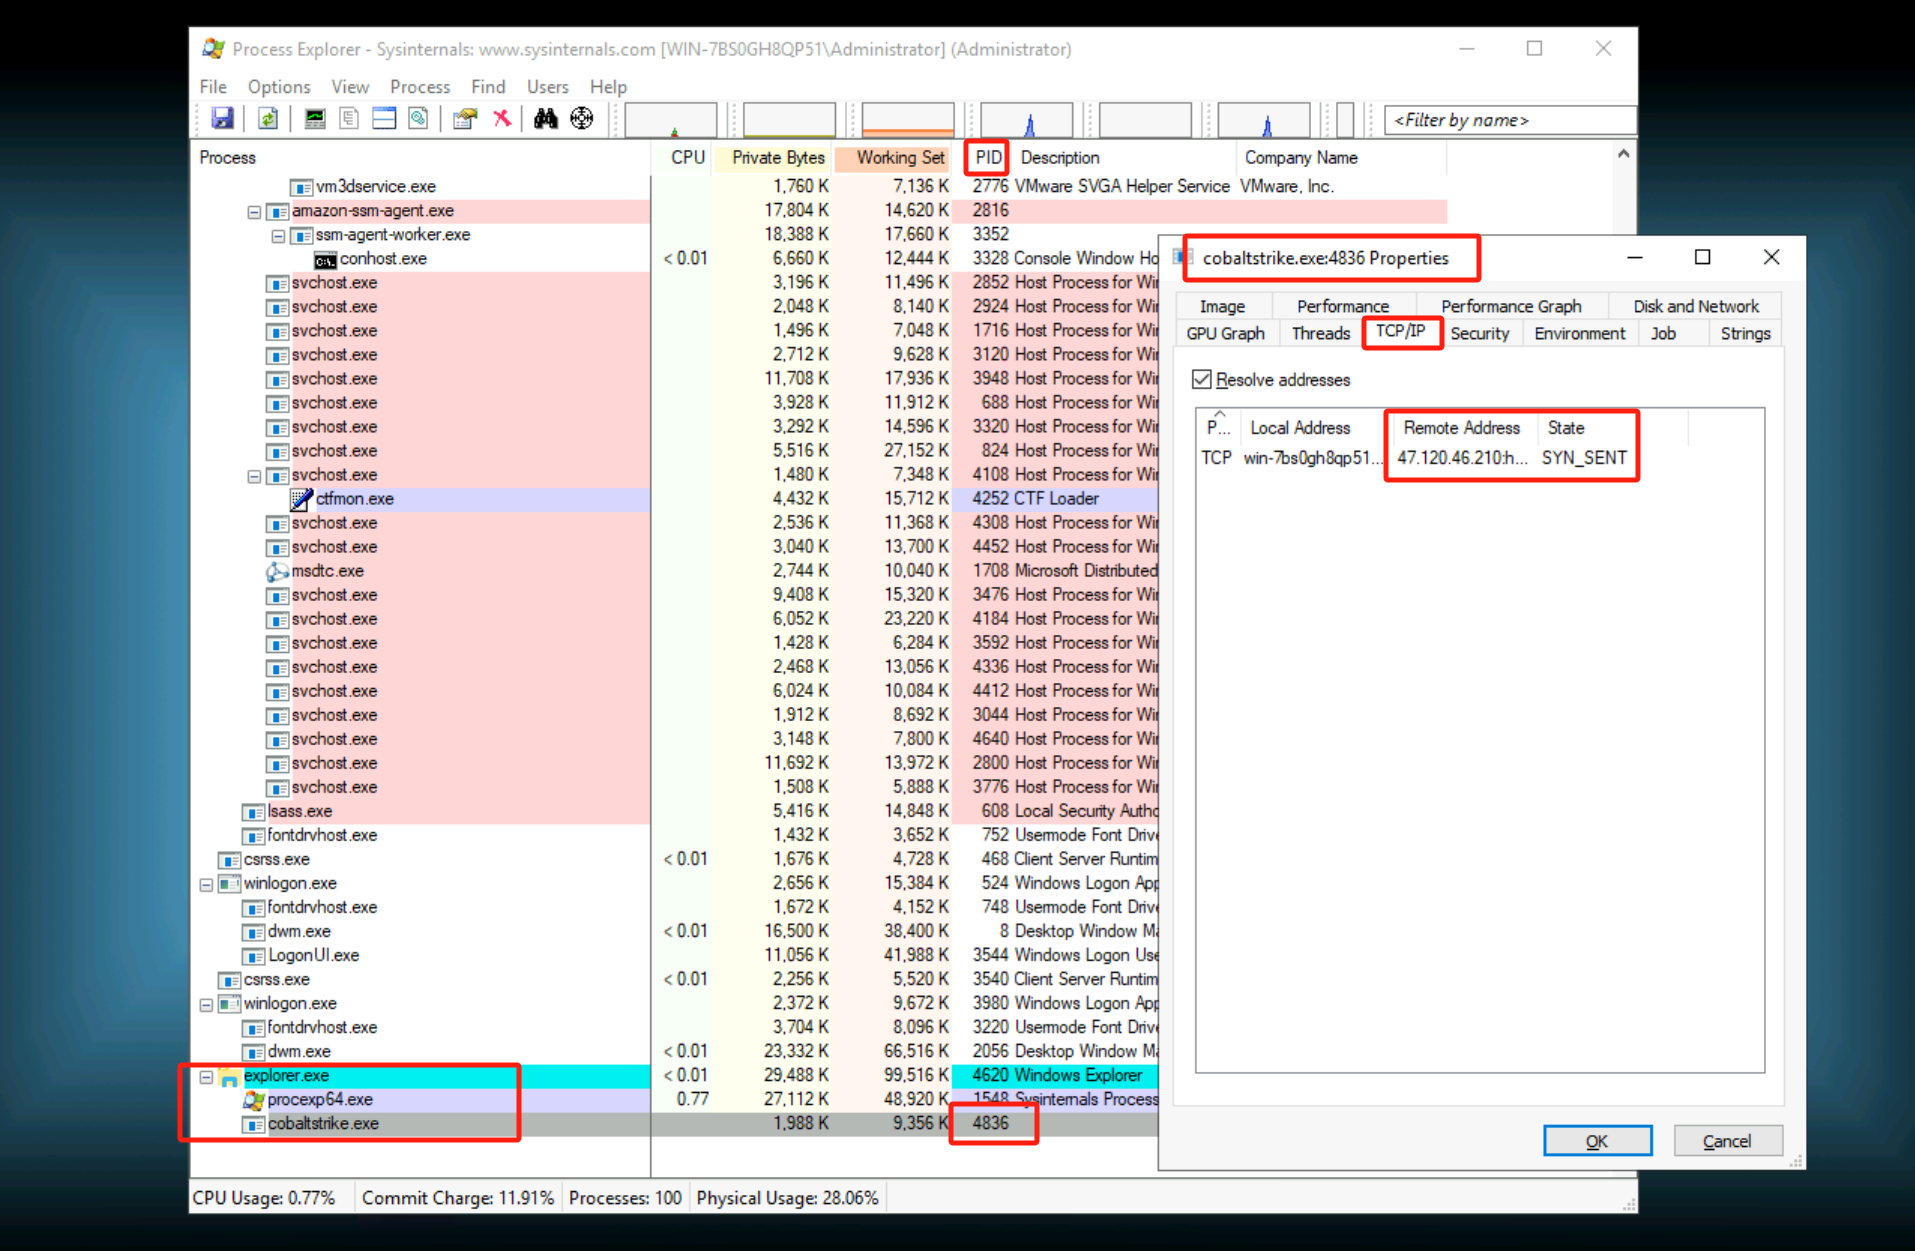Toggle the Resolve addresses checkbox
This screenshot has height=1251, width=1915.
click(x=1202, y=380)
